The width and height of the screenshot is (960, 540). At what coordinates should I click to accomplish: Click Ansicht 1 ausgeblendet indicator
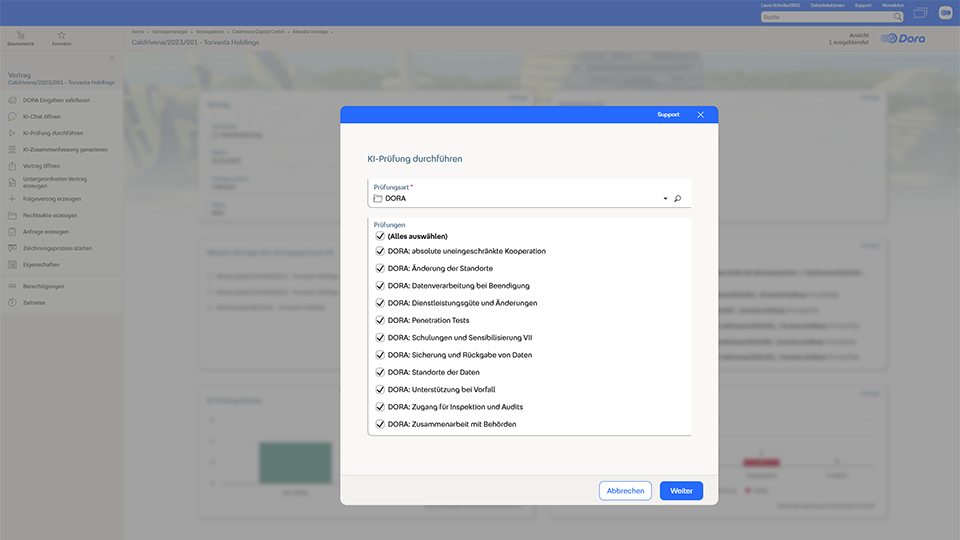849,39
